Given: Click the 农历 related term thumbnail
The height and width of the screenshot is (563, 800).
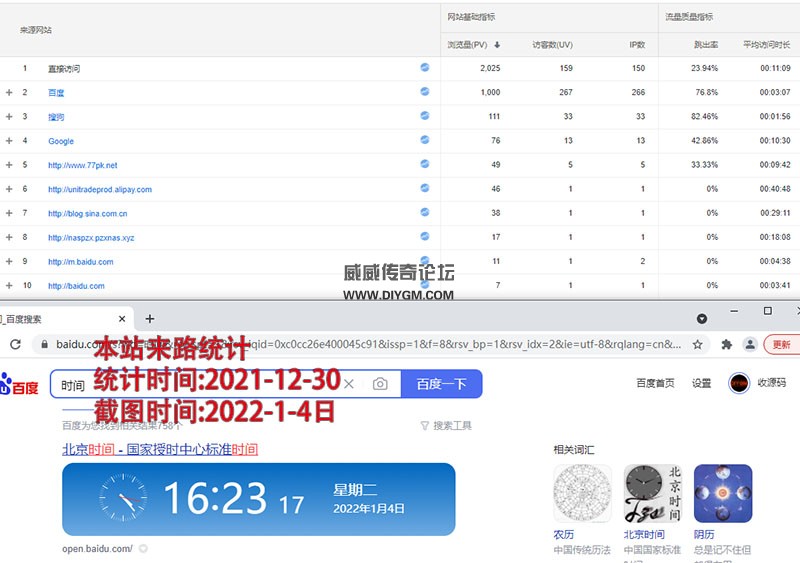Looking at the screenshot, I should point(582,493).
